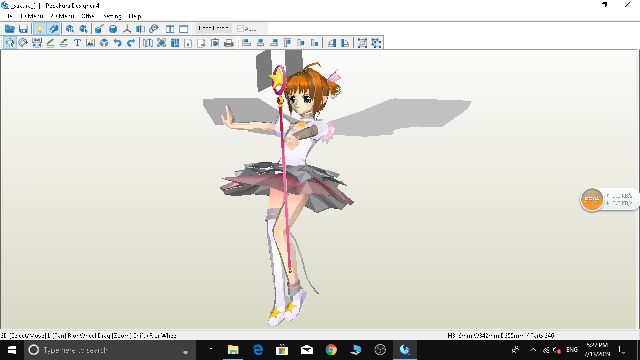This screenshot has height=360, width=640.
Task: Click the Unfold button
Action: tap(213, 28)
